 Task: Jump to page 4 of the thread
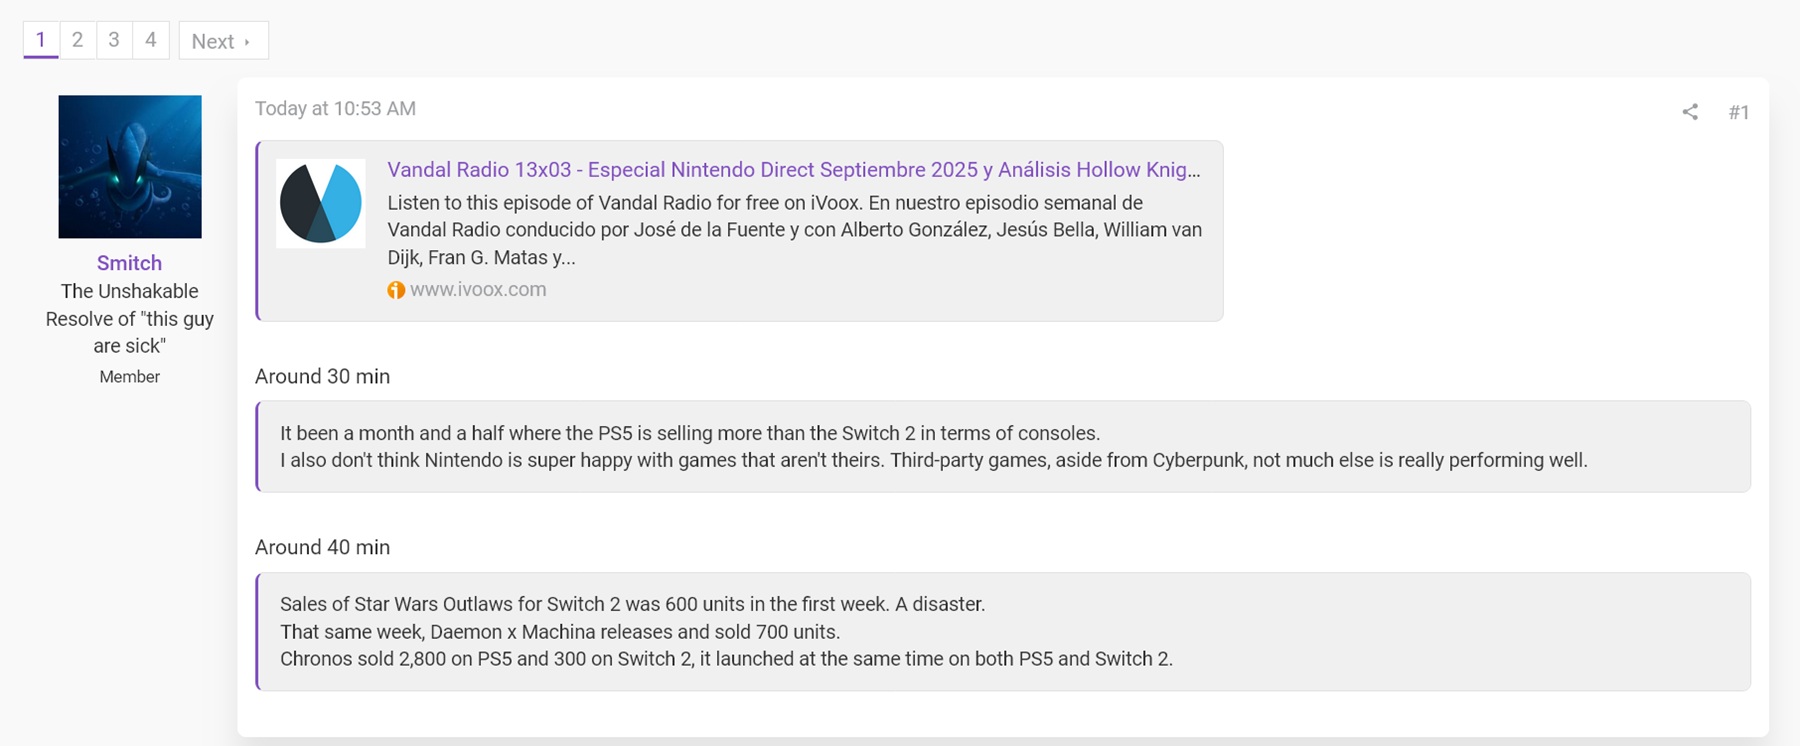pyautogui.click(x=151, y=40)
